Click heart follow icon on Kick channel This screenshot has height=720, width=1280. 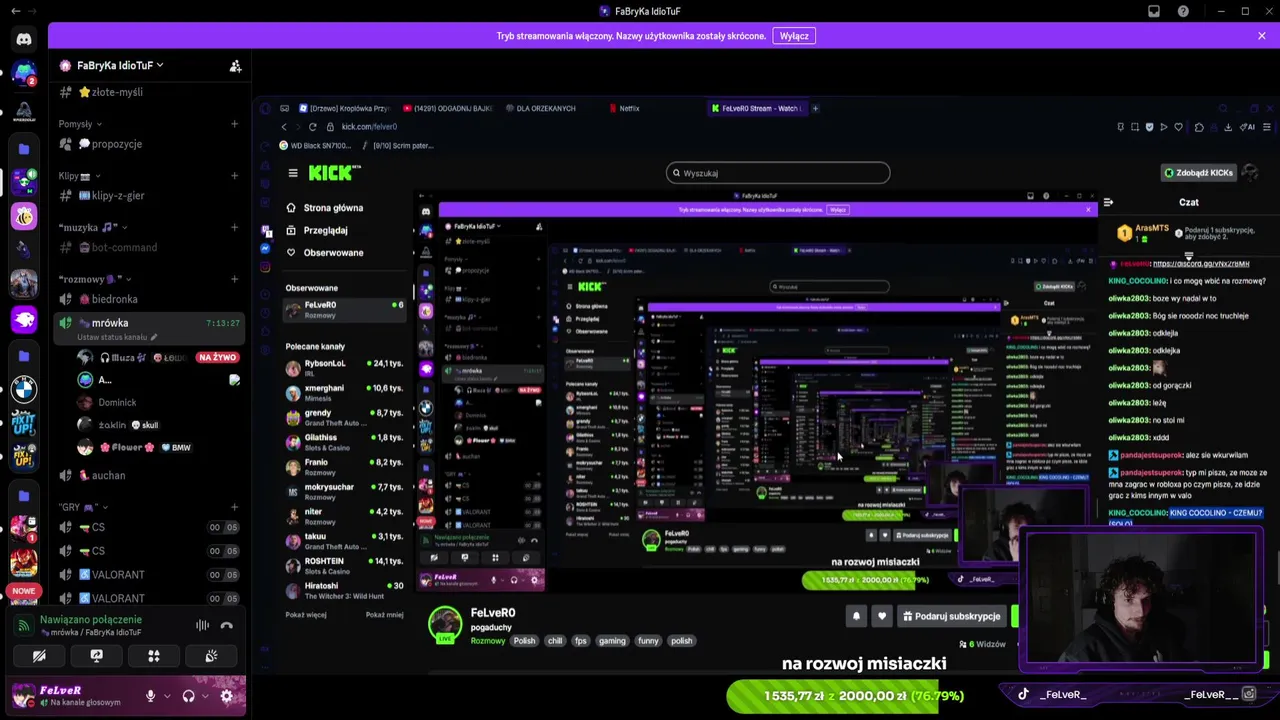[881, 616]
